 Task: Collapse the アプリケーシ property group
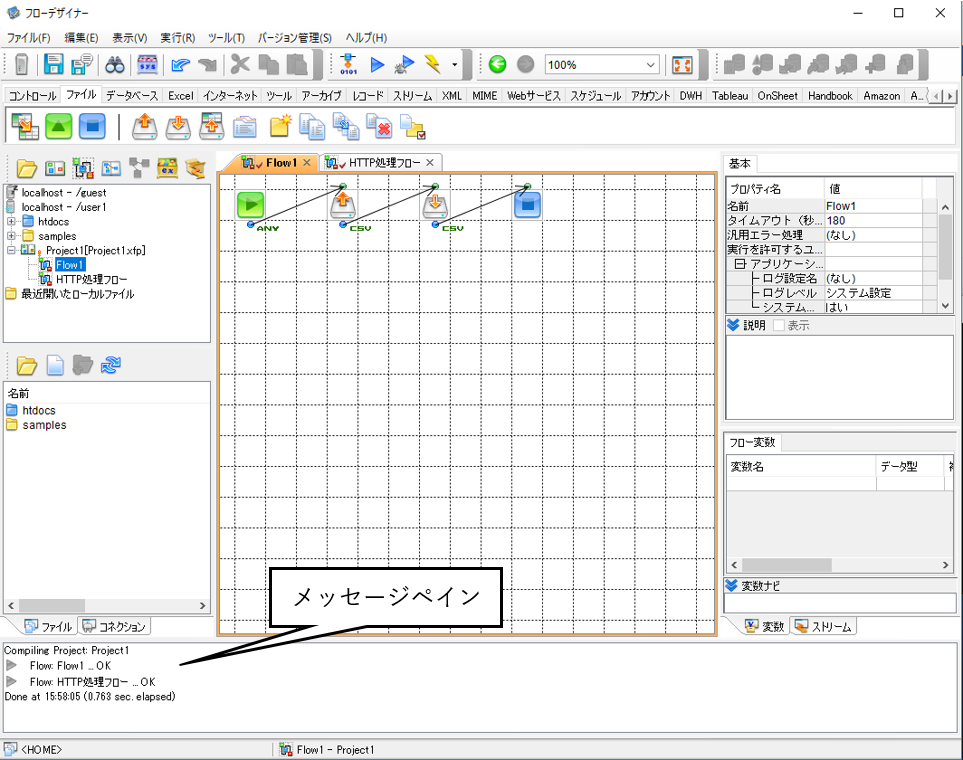pyautogui.click(x=740, y=264)
